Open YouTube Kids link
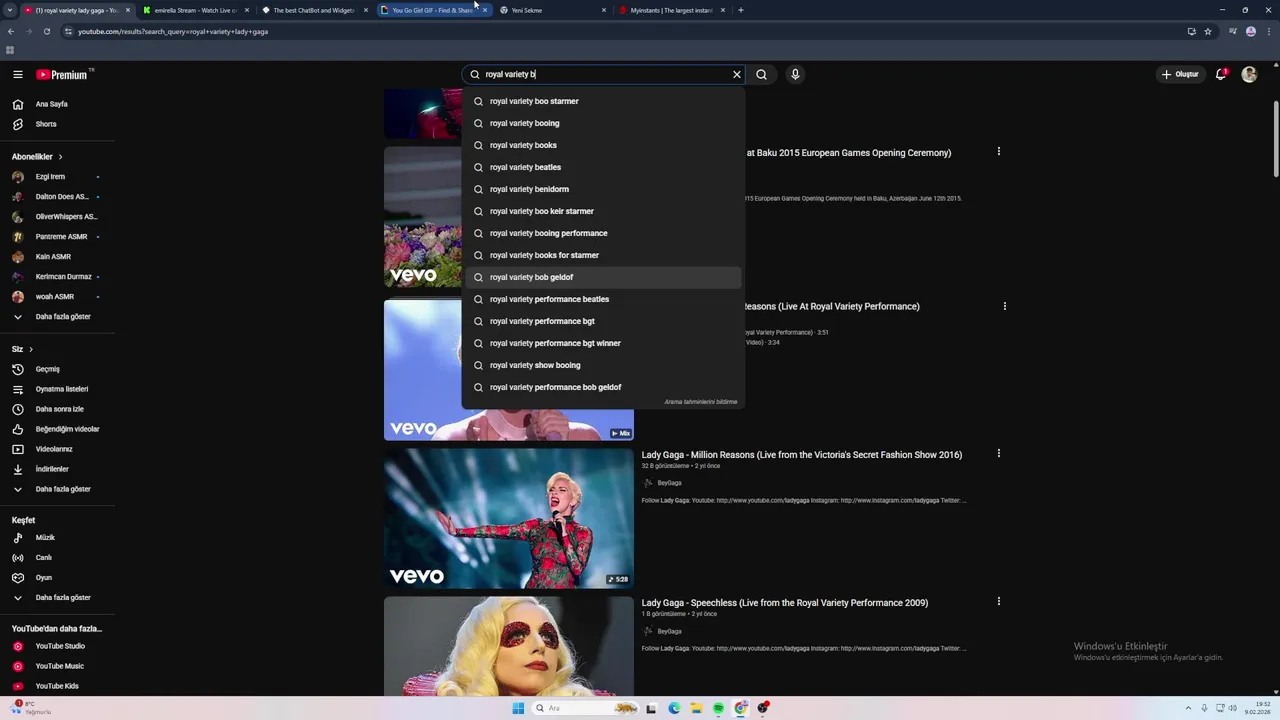 click(57, 686)
